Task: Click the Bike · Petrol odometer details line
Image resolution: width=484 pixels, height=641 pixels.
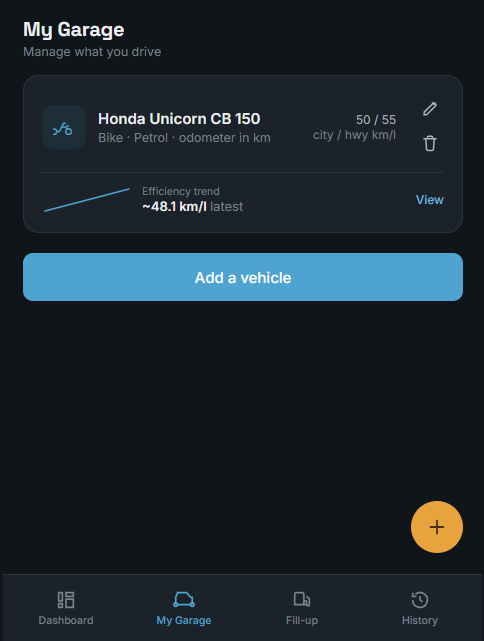Action: [184, 138]
